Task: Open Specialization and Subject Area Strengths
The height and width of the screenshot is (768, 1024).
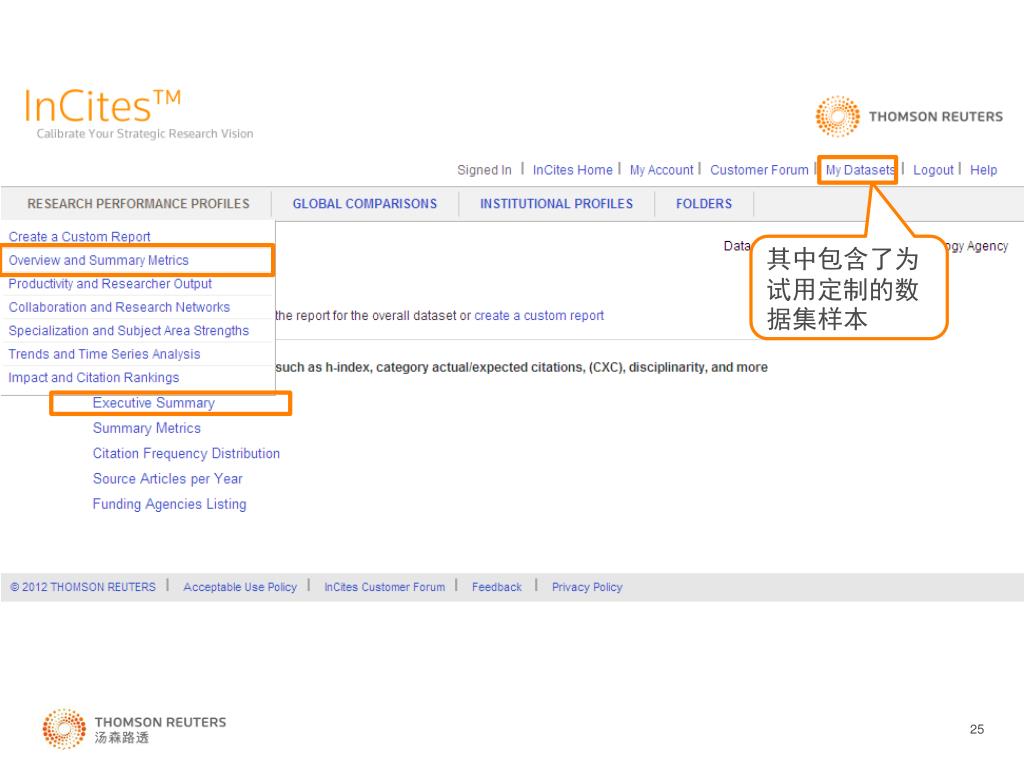Action: pyautogui.click(x=129, y=330)
